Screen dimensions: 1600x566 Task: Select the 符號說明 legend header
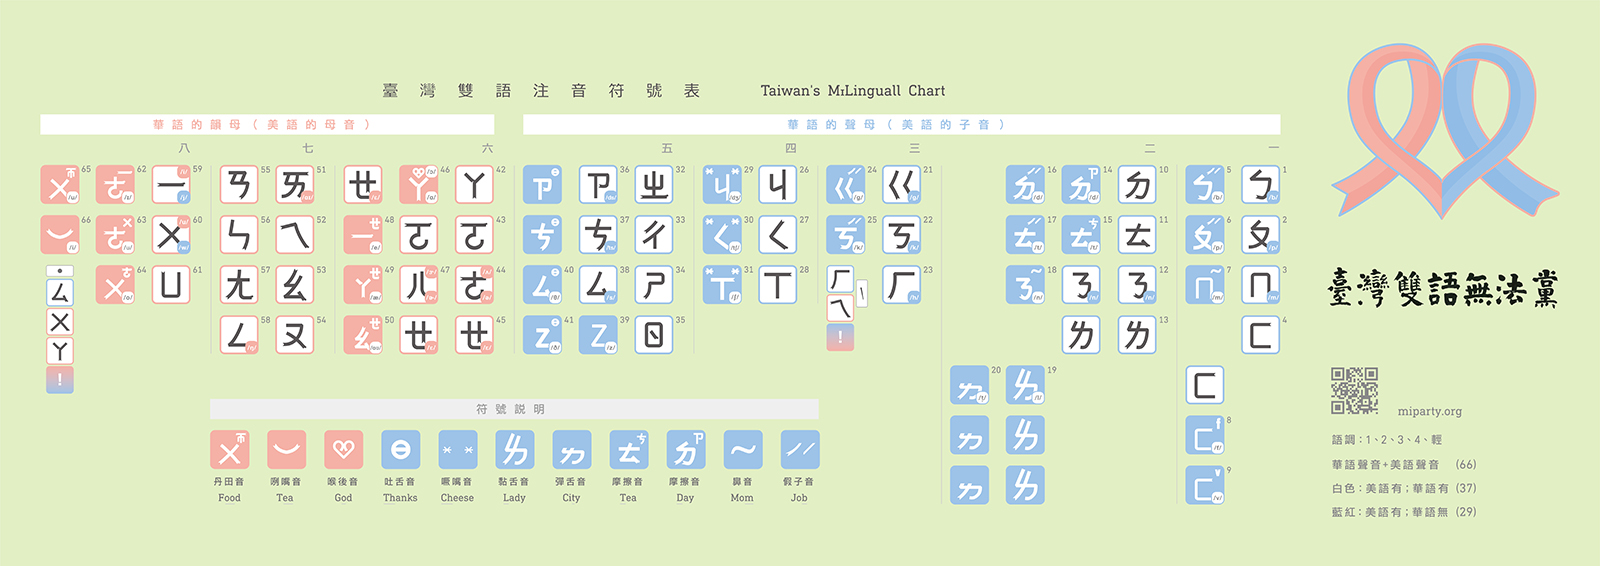(514, 409)
